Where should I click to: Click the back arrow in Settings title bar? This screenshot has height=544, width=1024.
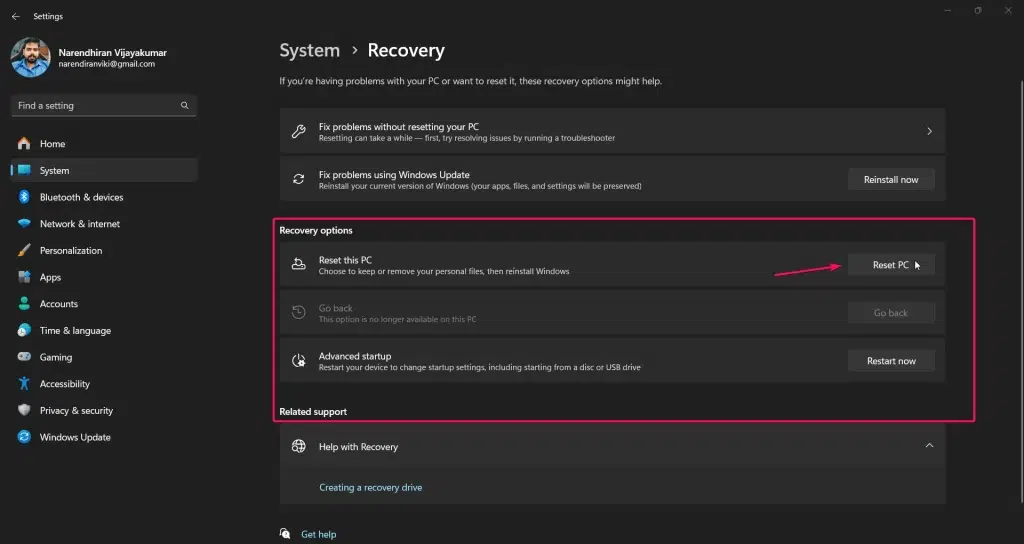pyautogui.click(x=16, y=16)
